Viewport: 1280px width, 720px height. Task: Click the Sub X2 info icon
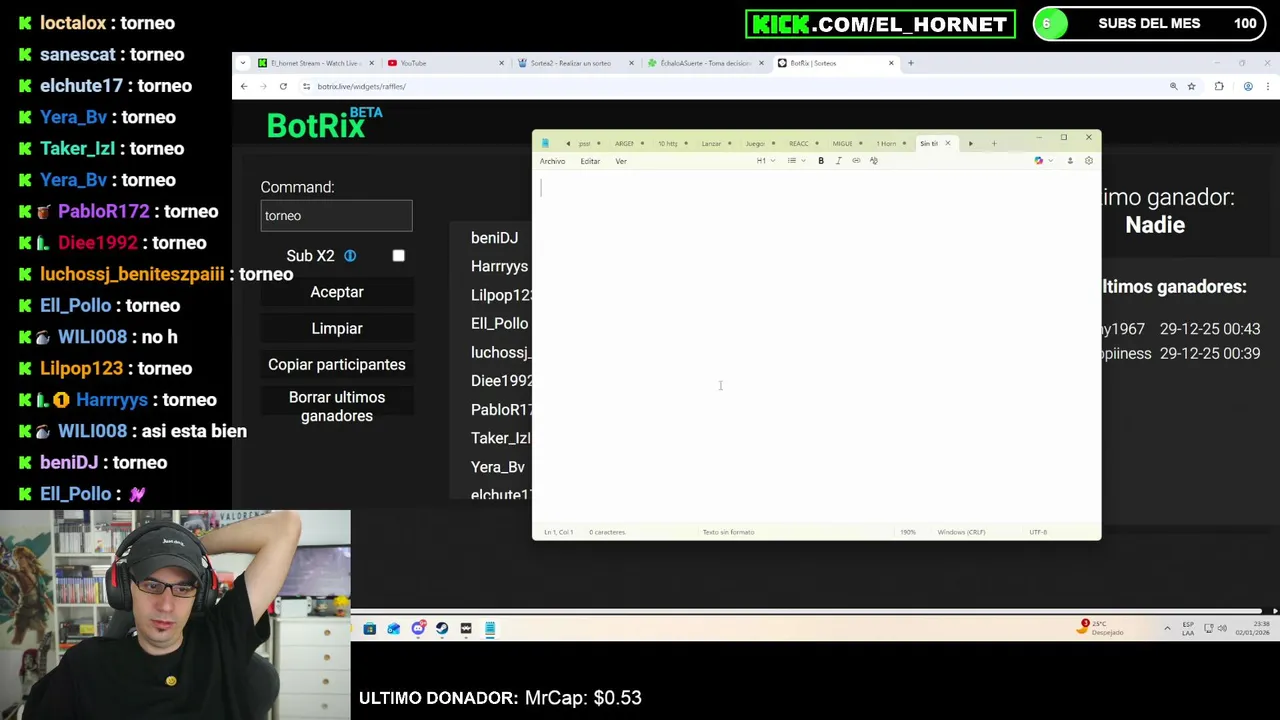click(350, 256)
